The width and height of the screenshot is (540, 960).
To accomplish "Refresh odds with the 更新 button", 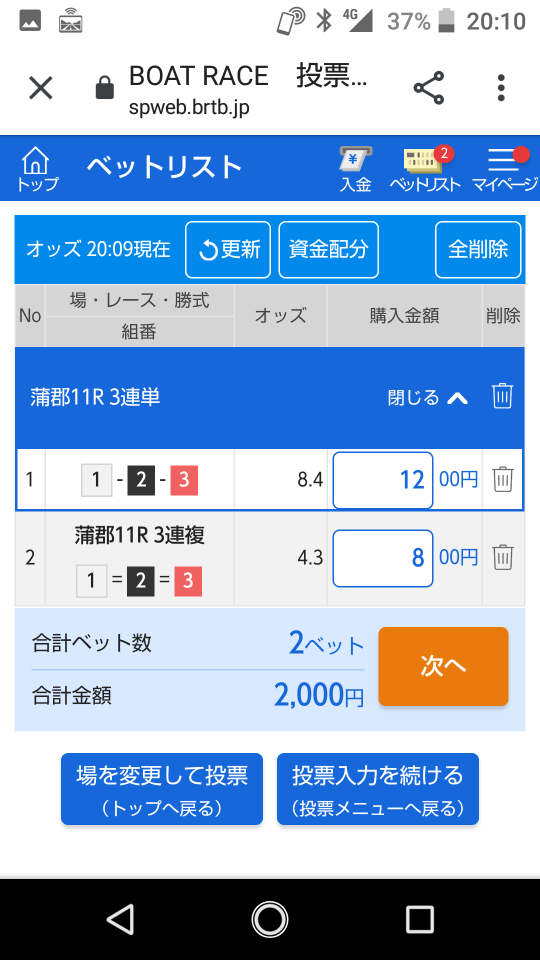I will 228,250.
